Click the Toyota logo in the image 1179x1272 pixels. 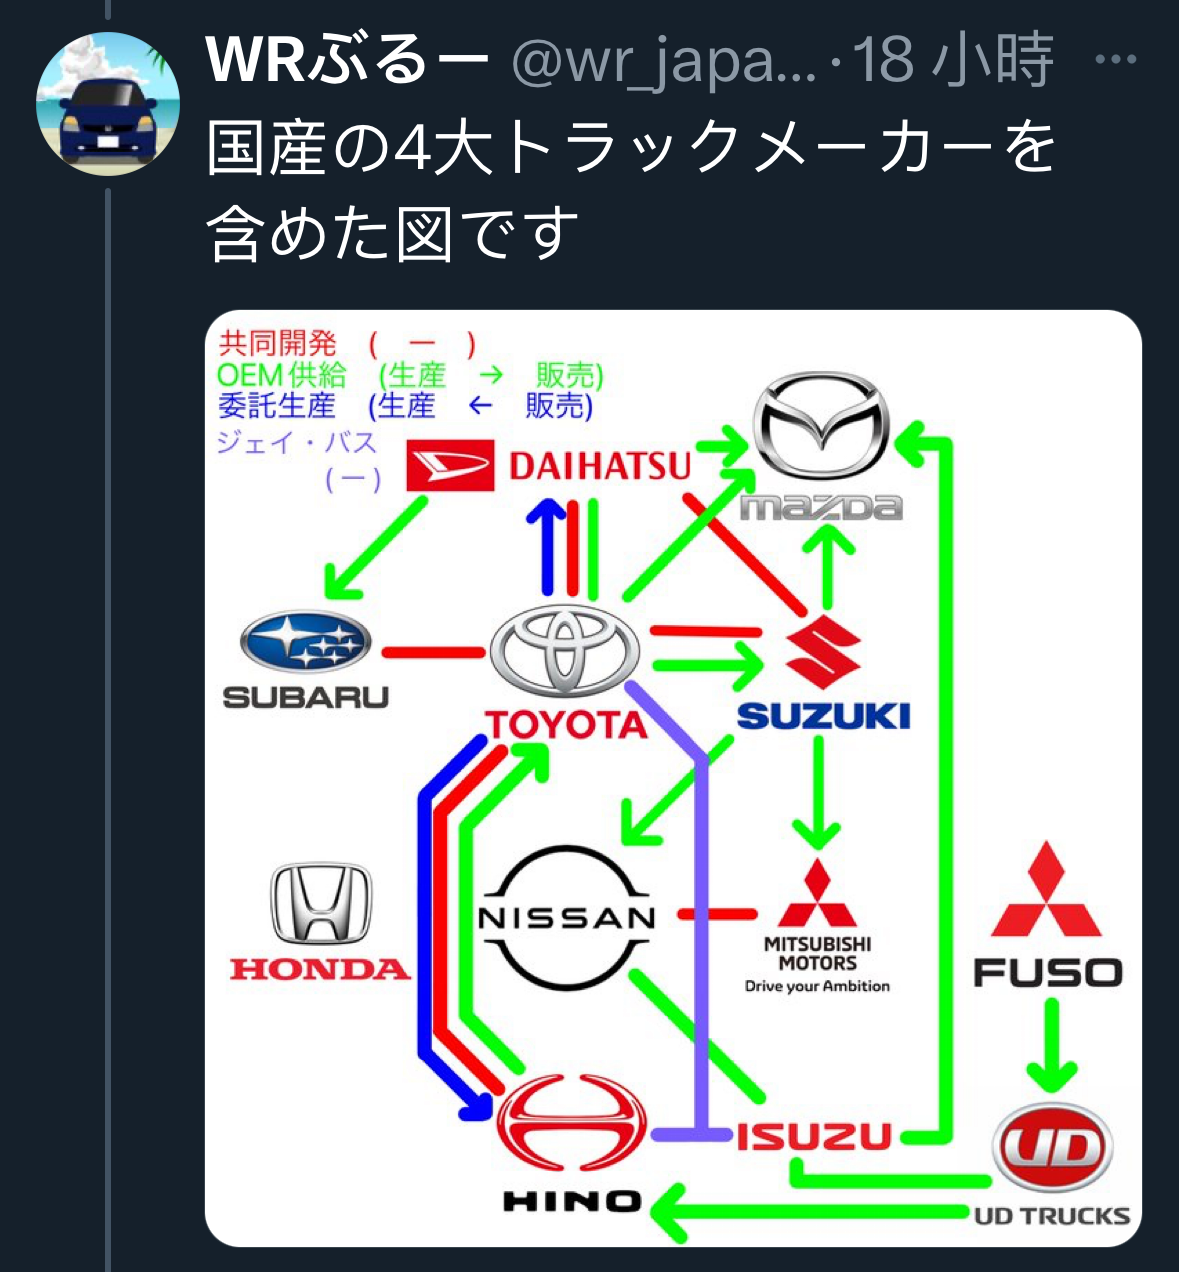[x=565, y=650]
